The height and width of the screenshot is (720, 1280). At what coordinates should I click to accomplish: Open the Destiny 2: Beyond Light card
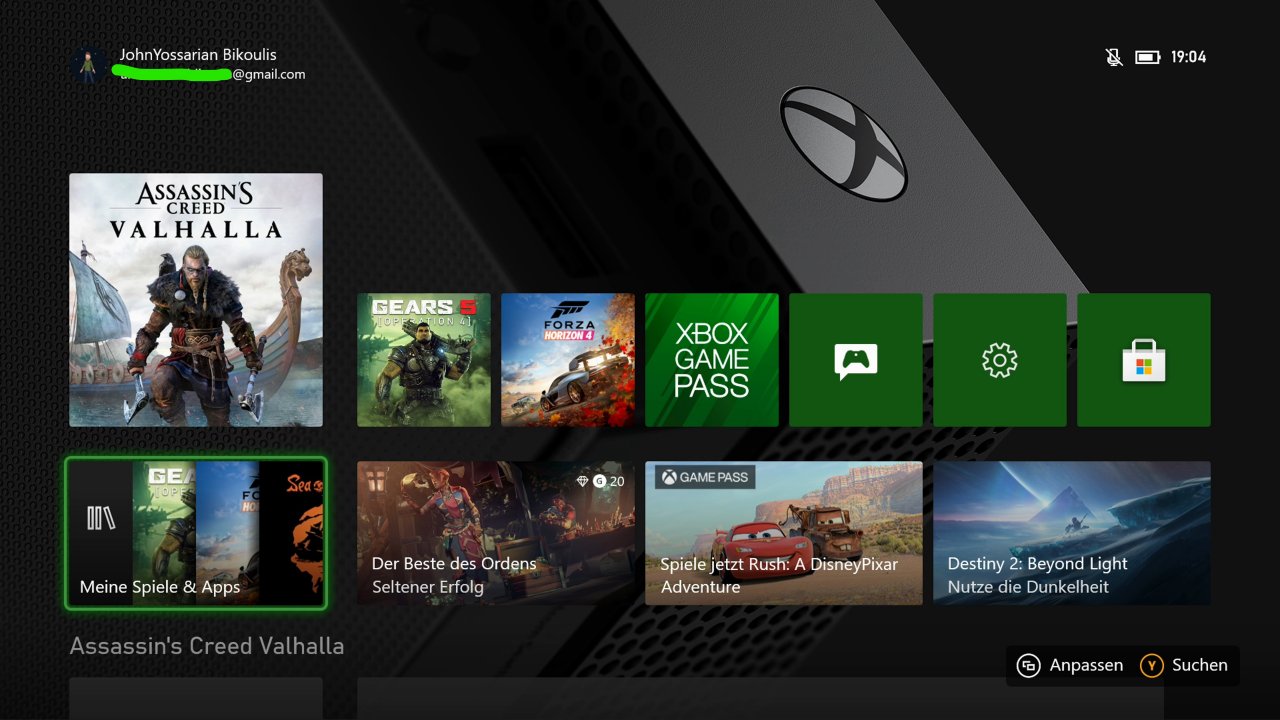coord(1072,533)
